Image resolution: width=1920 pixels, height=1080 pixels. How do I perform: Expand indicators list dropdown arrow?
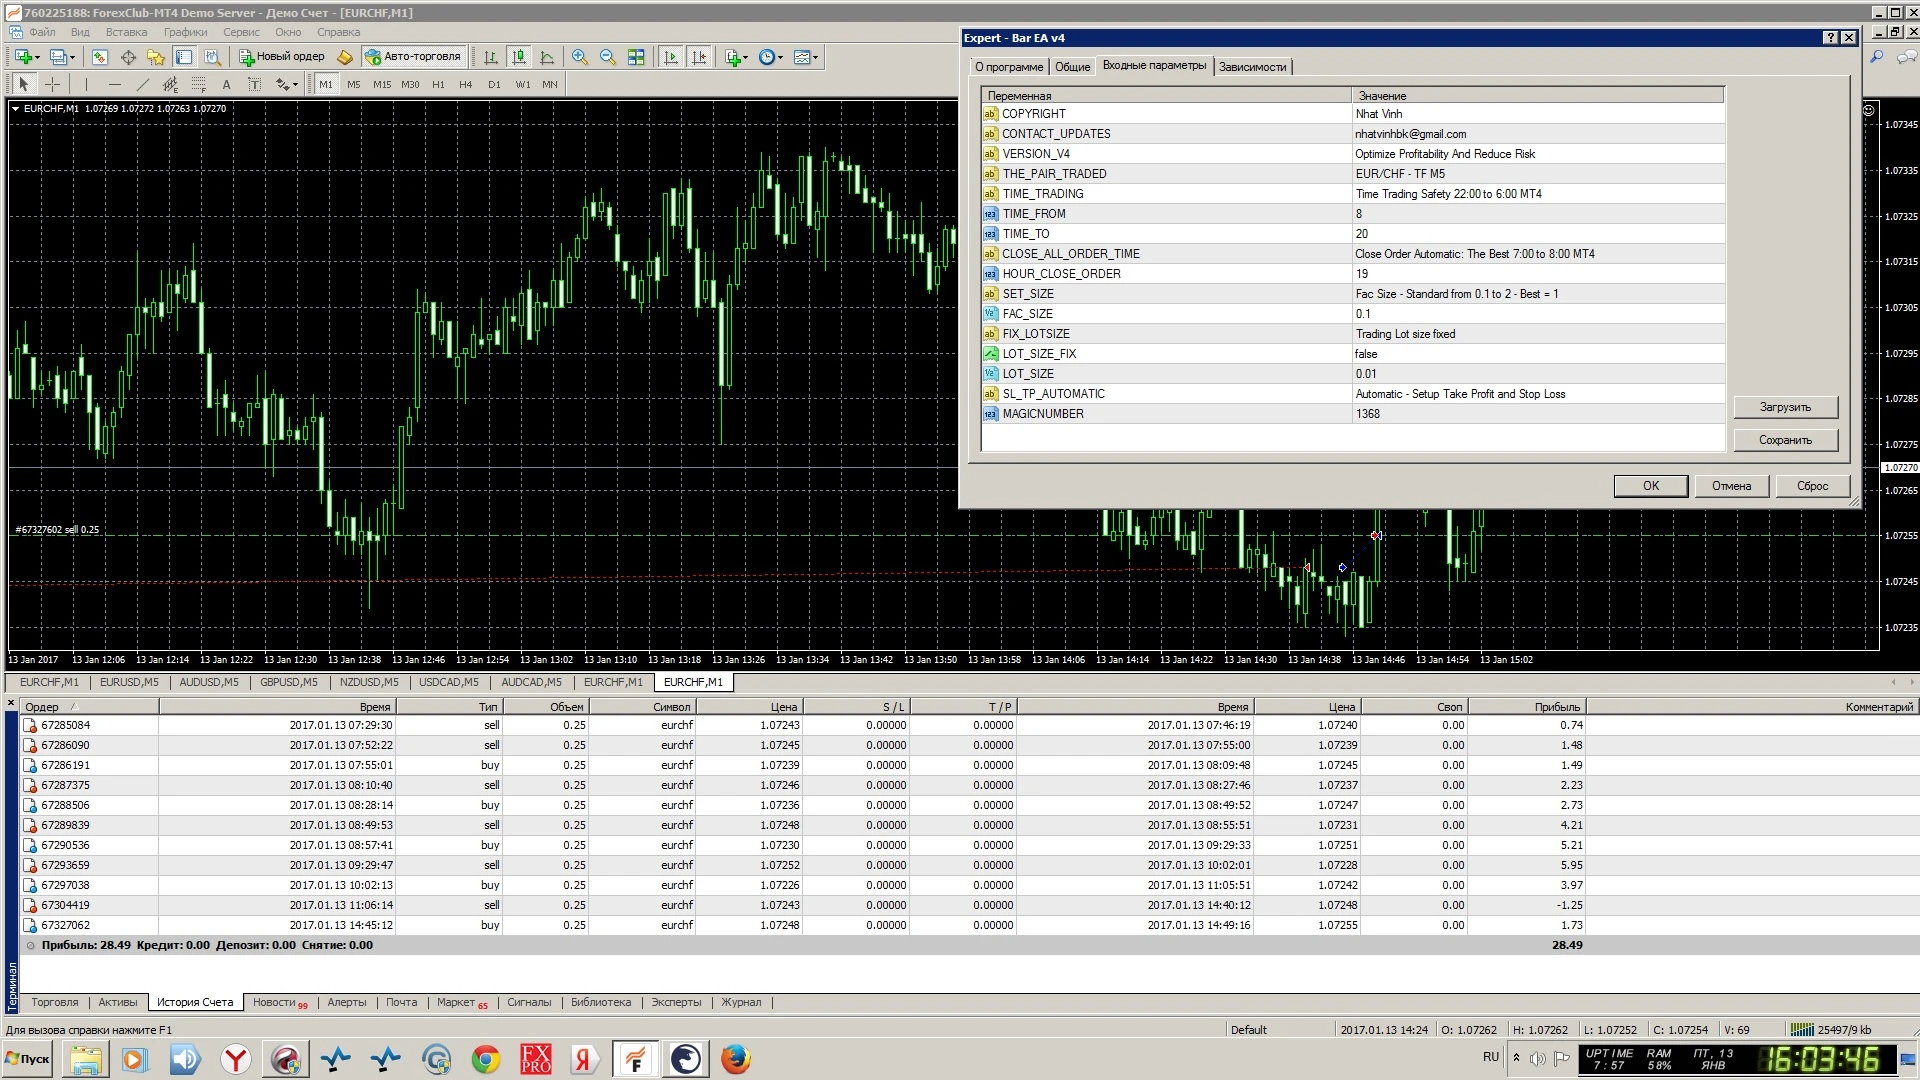[746, 58]
